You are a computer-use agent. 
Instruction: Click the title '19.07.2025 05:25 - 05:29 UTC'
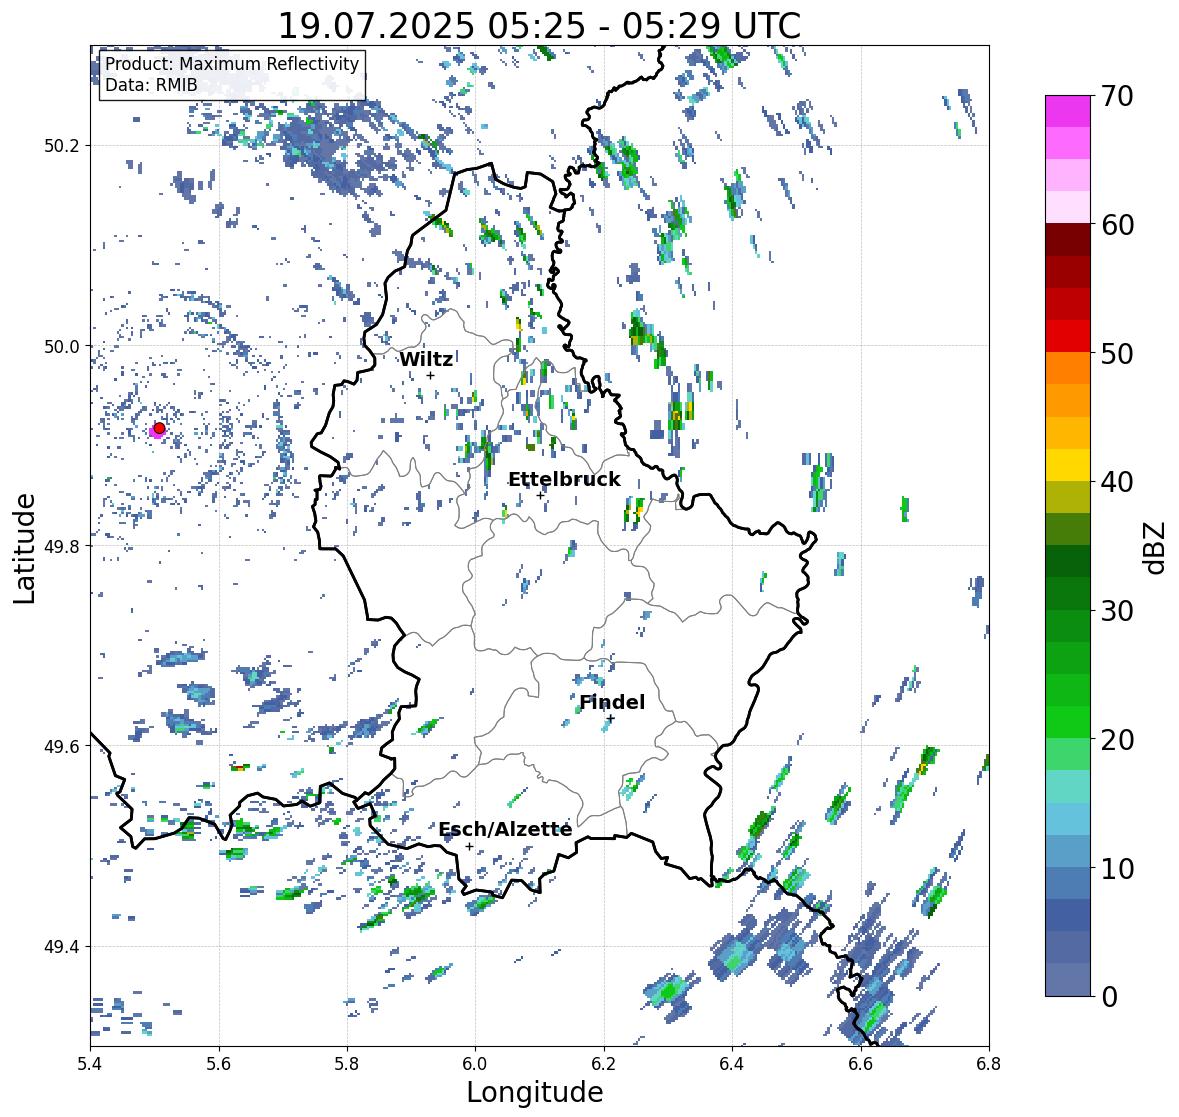pos(539,26)
